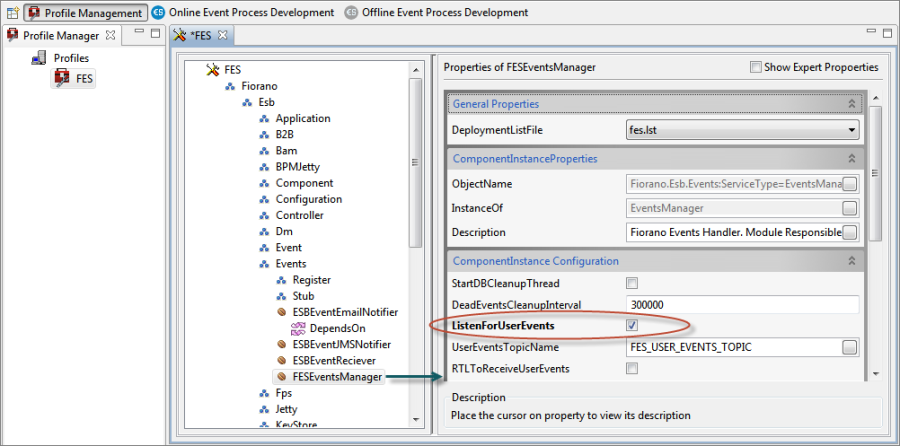Click the ObjectName field's browse button
The height and width of the screenshot is (446, 900).
[x=850, y=184]
